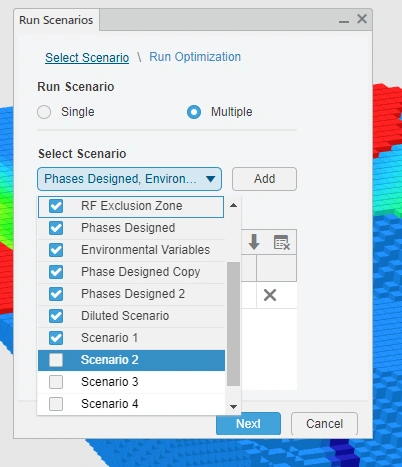This screenshot has height=467, width=402.
Task: Close the Run Scenarios dialog
Action: click(x=362, y=19)
